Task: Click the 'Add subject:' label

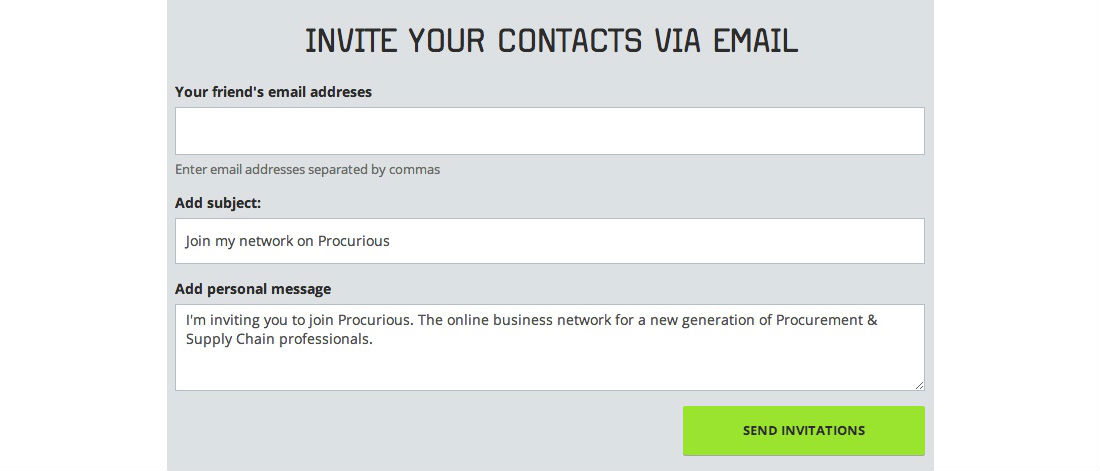Action: click(217, 203)
